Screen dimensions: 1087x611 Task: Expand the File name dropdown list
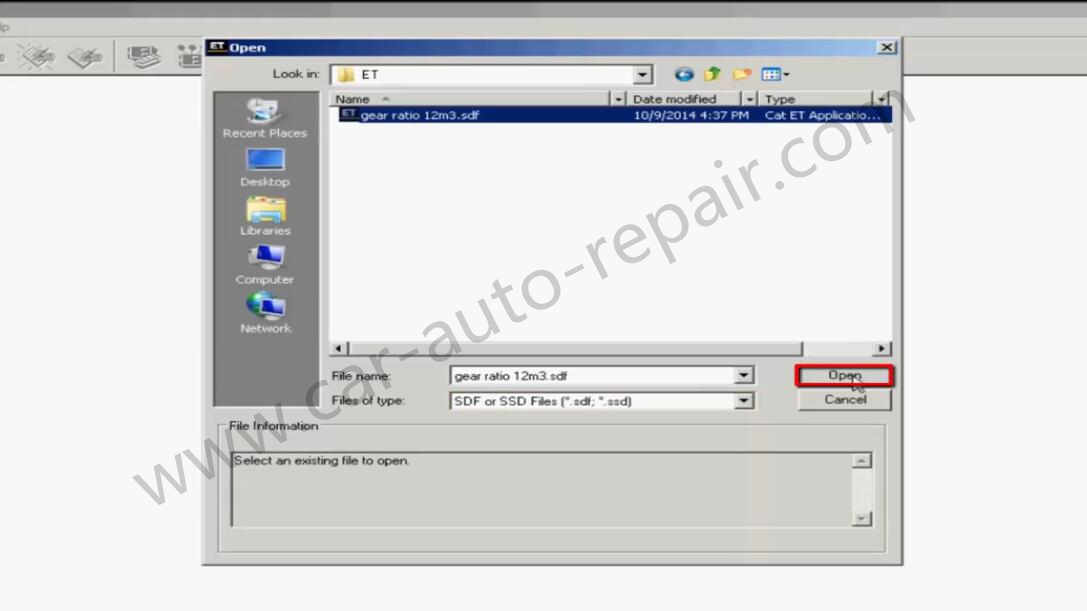743,376
